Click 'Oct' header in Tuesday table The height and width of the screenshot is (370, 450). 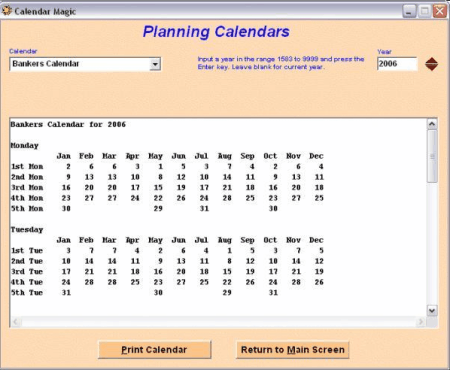pos(270,240)
